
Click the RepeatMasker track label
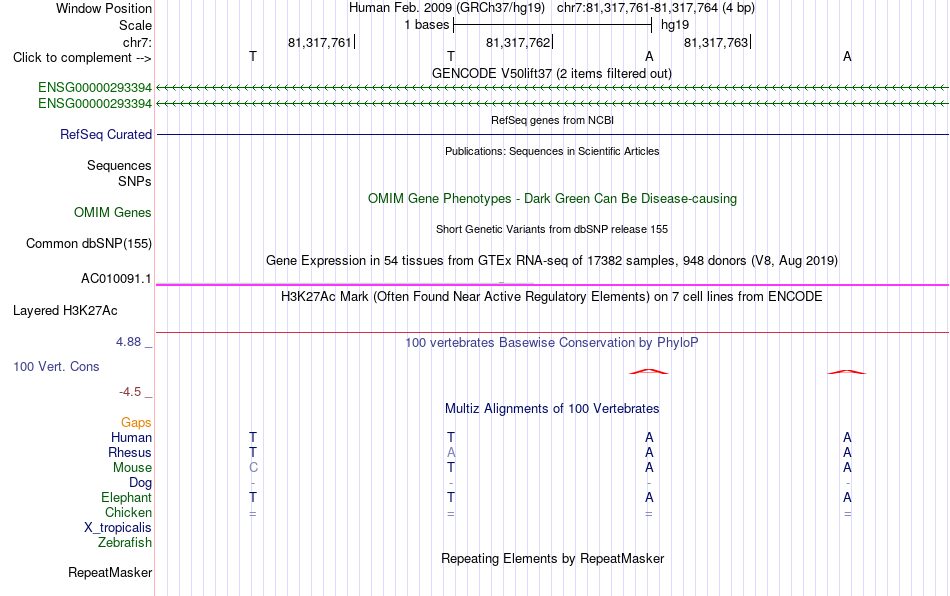point(110,572)
